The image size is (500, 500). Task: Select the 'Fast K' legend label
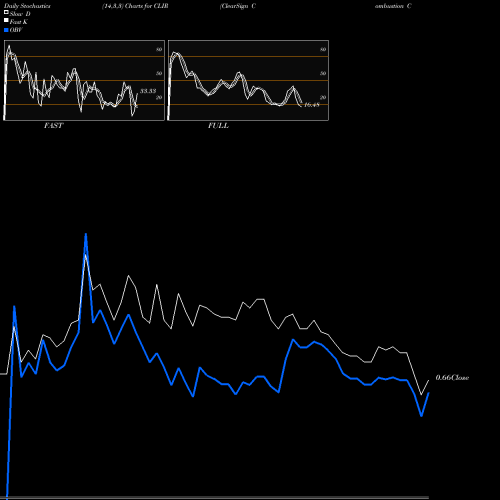click(19, 22)
